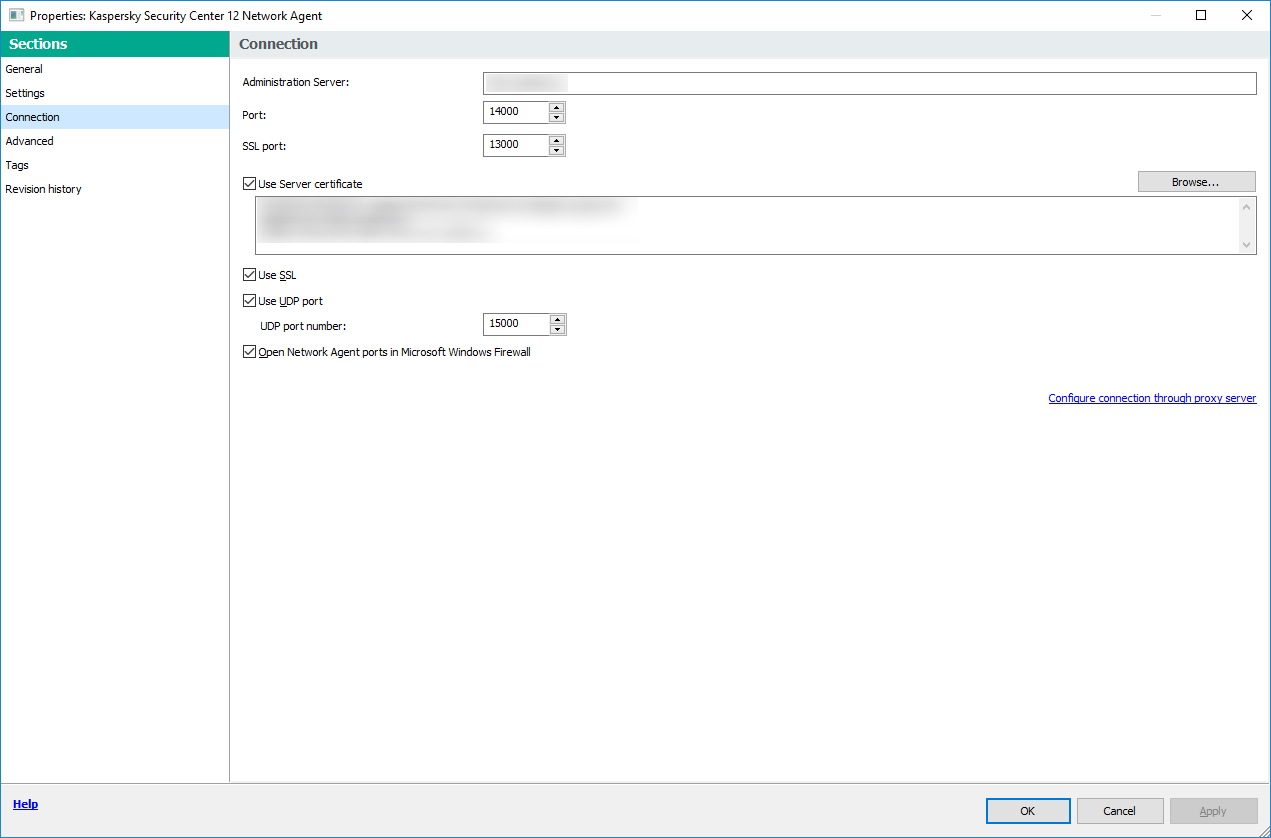The width and height of the screenshot is (1271, 838).
Task: Click the Cancel button
Action: pyautogui.click(x=1120, y=811)
